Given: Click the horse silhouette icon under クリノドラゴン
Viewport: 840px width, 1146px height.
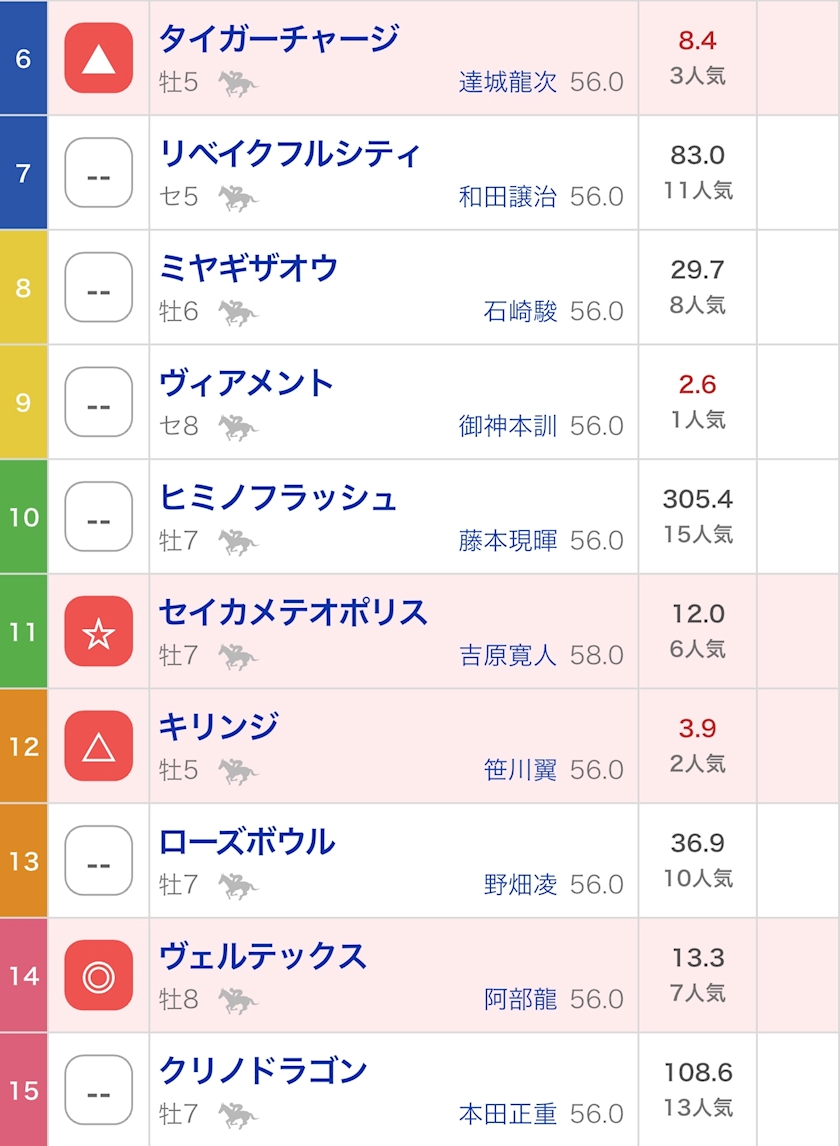Looking at the screenshot, I should 238,1115.
